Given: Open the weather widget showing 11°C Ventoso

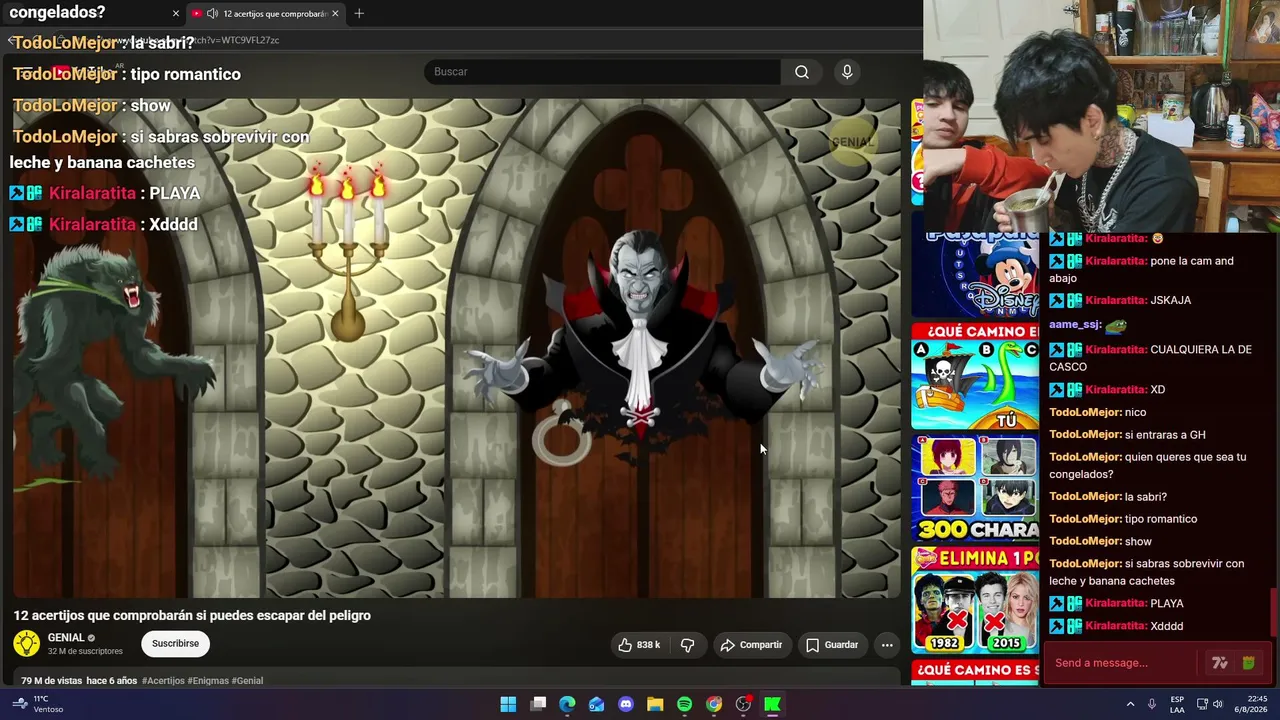Looking at the screenshot, I should pos(36,704).
